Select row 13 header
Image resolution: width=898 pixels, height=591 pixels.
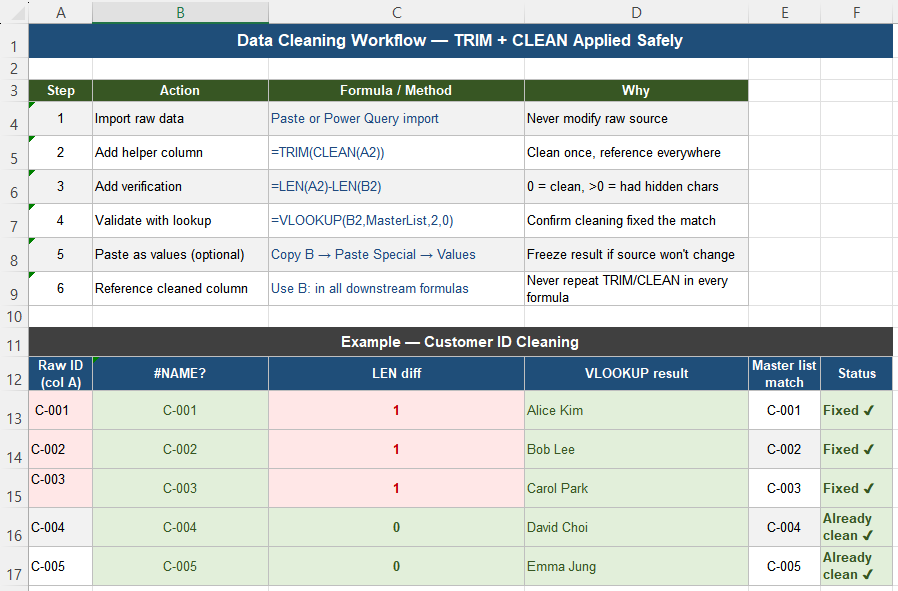[x=14, y=411]
